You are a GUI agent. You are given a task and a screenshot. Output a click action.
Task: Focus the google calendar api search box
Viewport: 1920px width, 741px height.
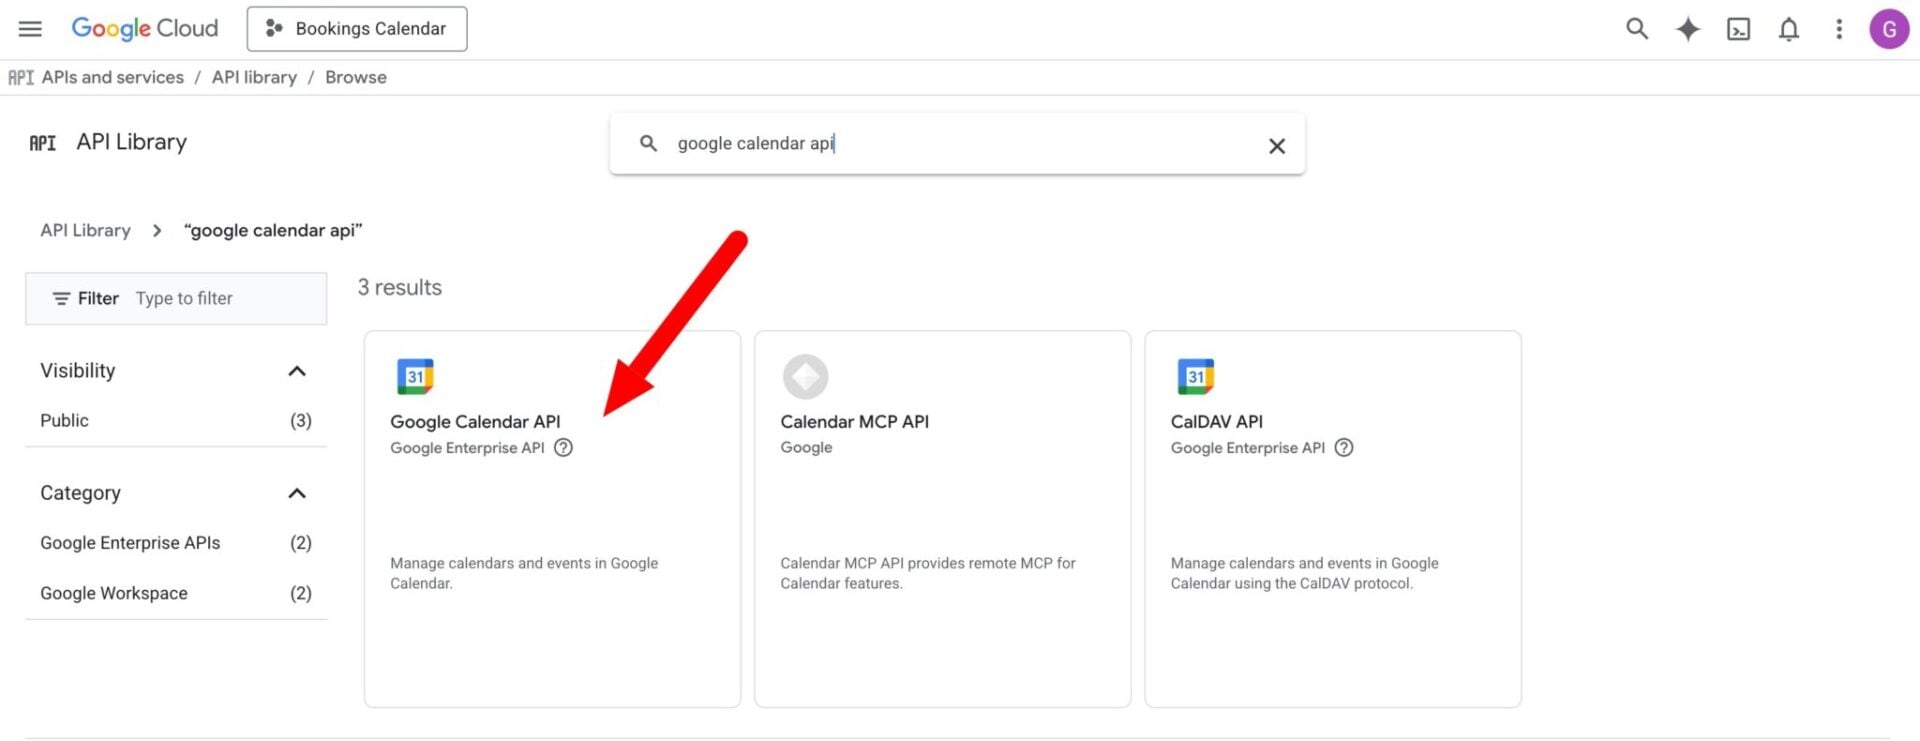957,144
